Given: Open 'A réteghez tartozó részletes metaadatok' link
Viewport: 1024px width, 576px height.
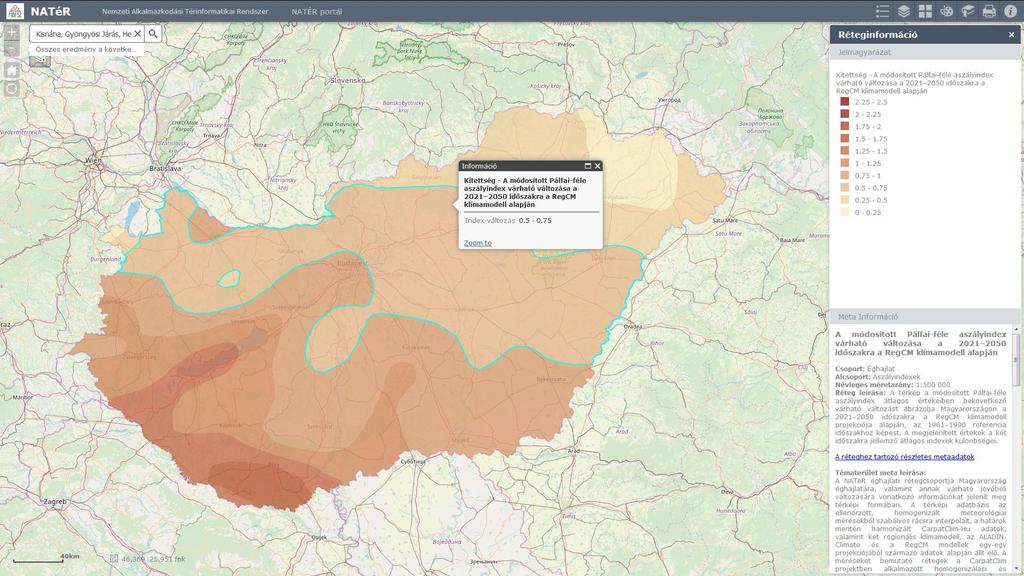Looking at the screenshot, I should pyautogui.click(x=904, y=456).
